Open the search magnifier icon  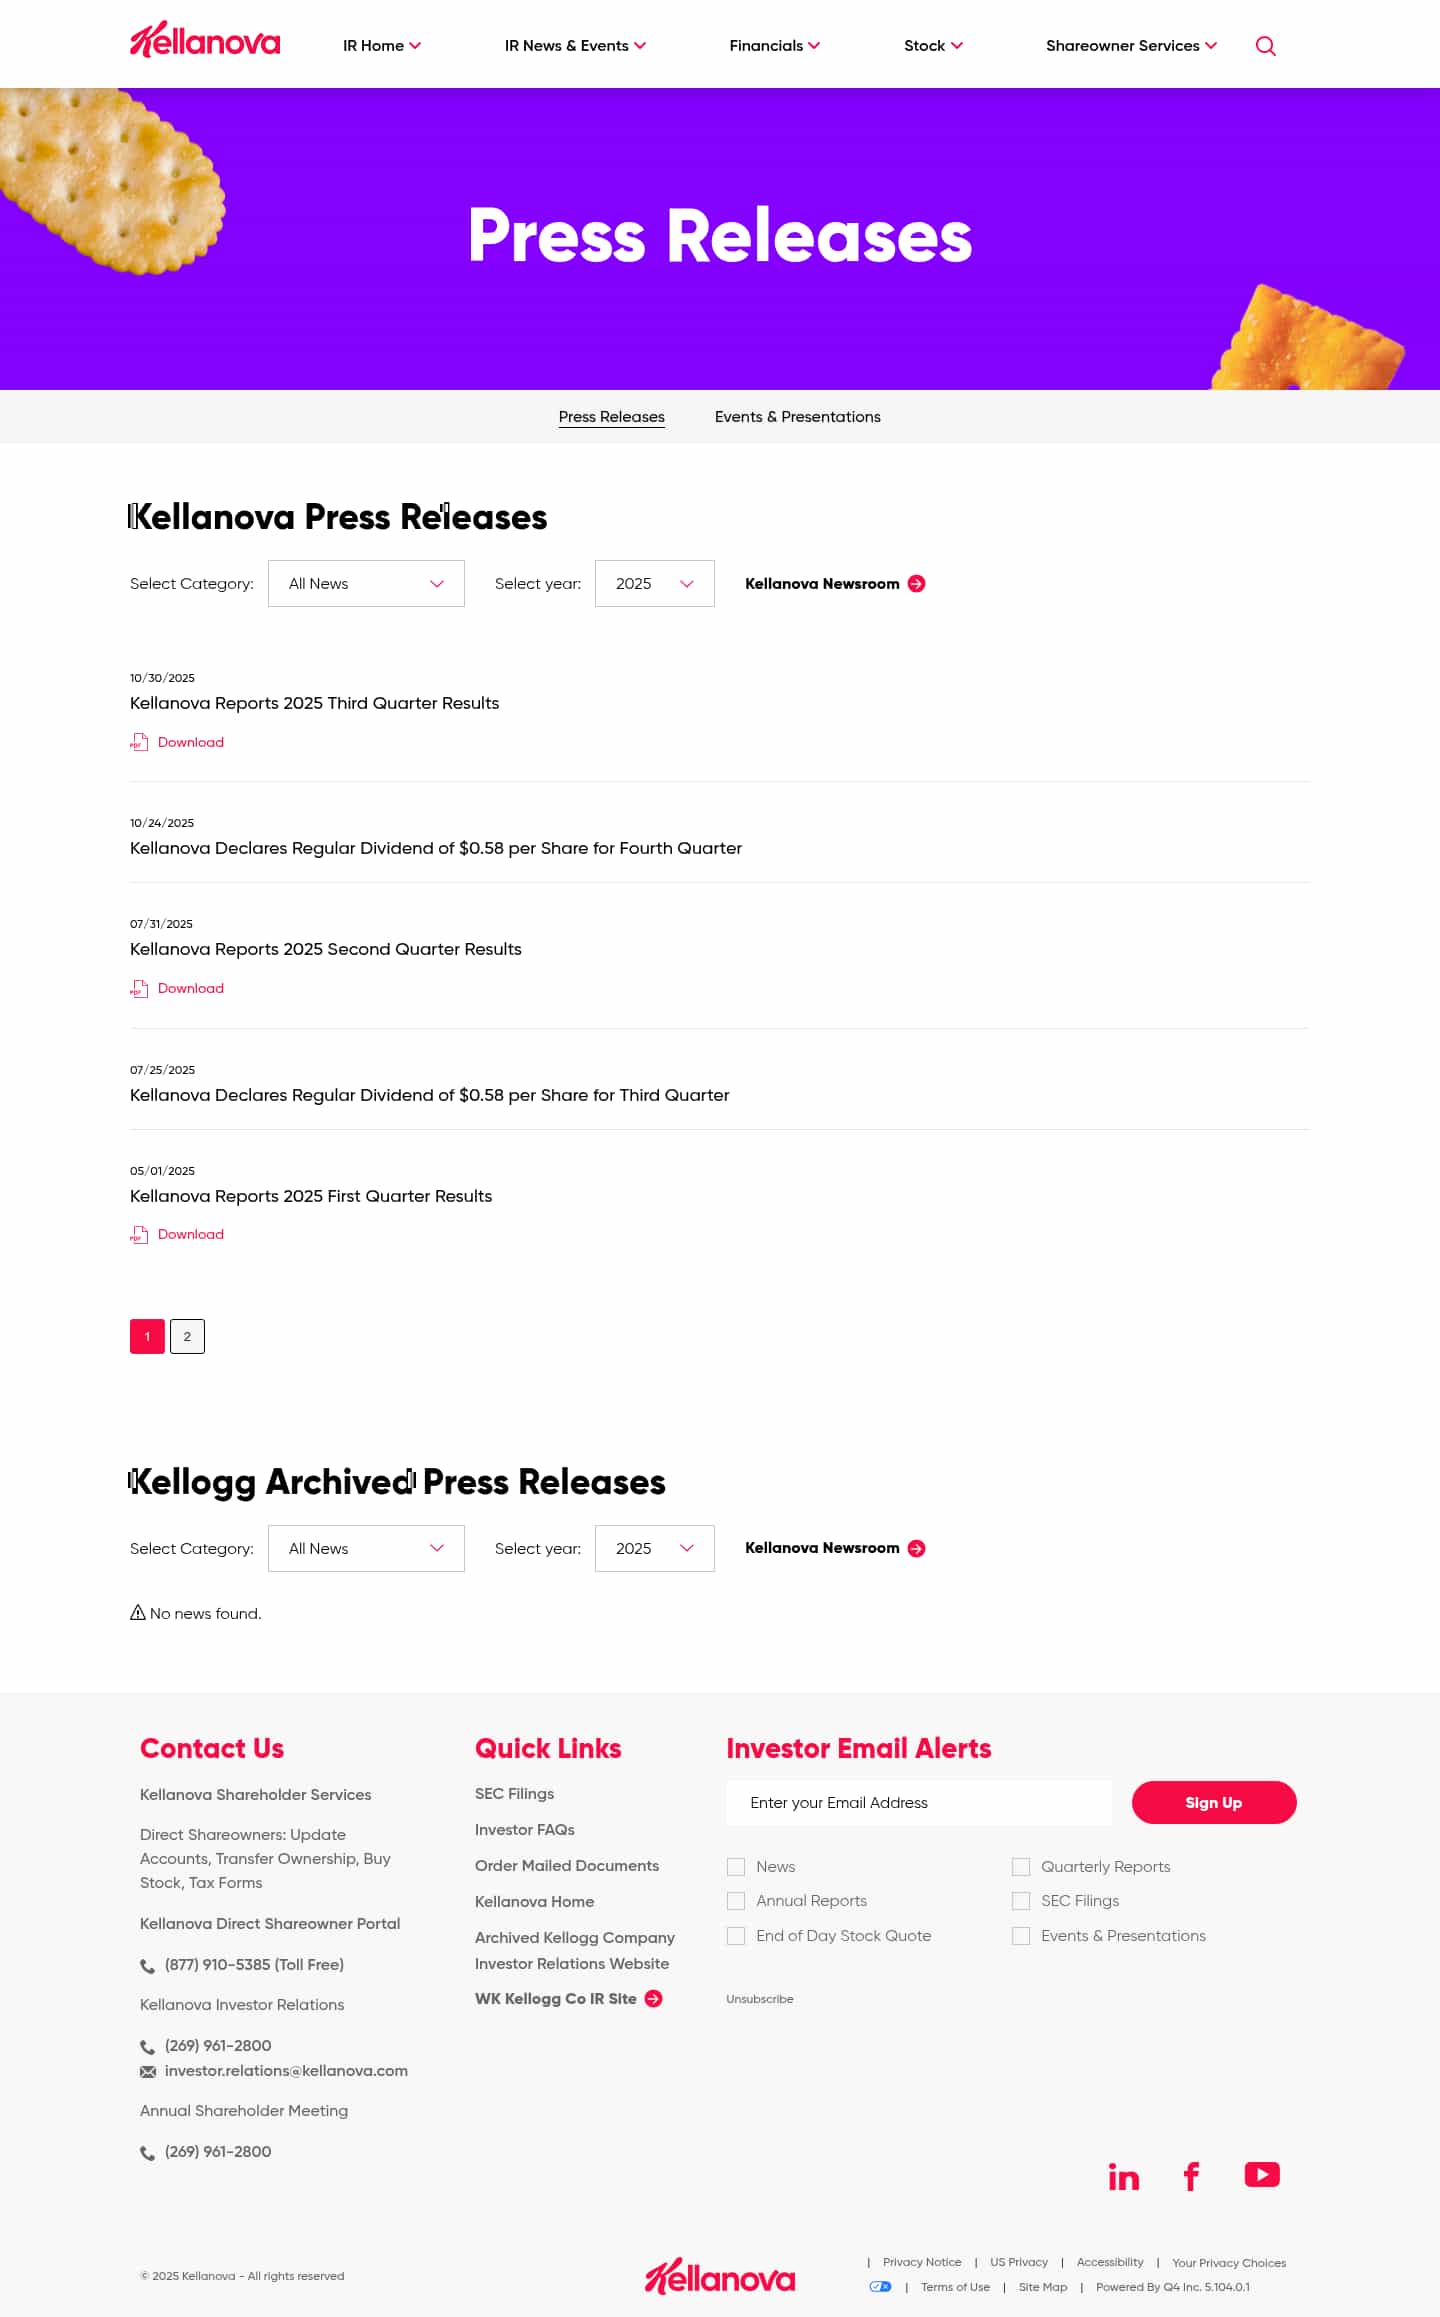(x=1265, y=46)
